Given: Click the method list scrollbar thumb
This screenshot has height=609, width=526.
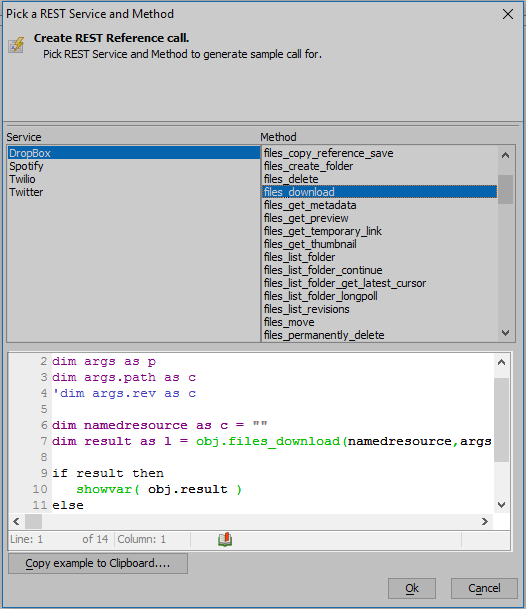Looking at the screenshot, I should [505, 189].
